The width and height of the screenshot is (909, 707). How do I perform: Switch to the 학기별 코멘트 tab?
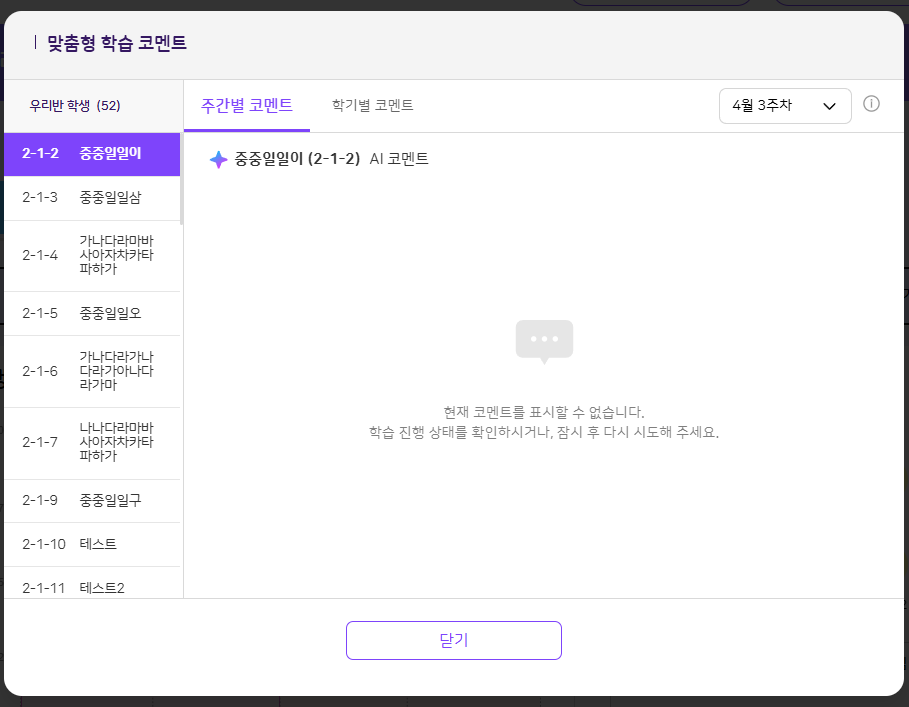point(372,105)
